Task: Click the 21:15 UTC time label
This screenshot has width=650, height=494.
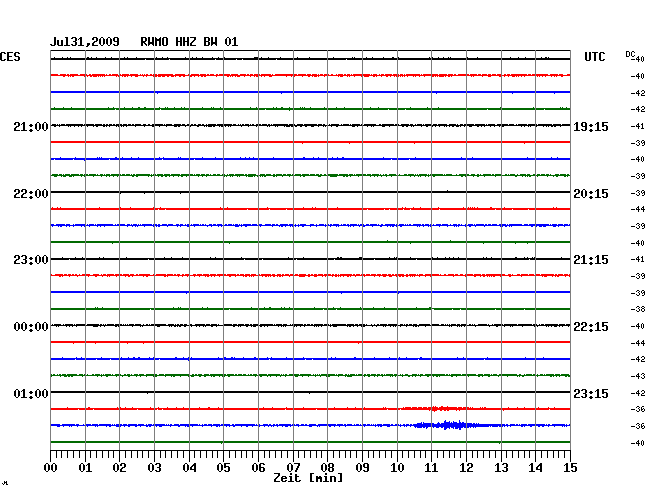Action: (x=591, y=260)
